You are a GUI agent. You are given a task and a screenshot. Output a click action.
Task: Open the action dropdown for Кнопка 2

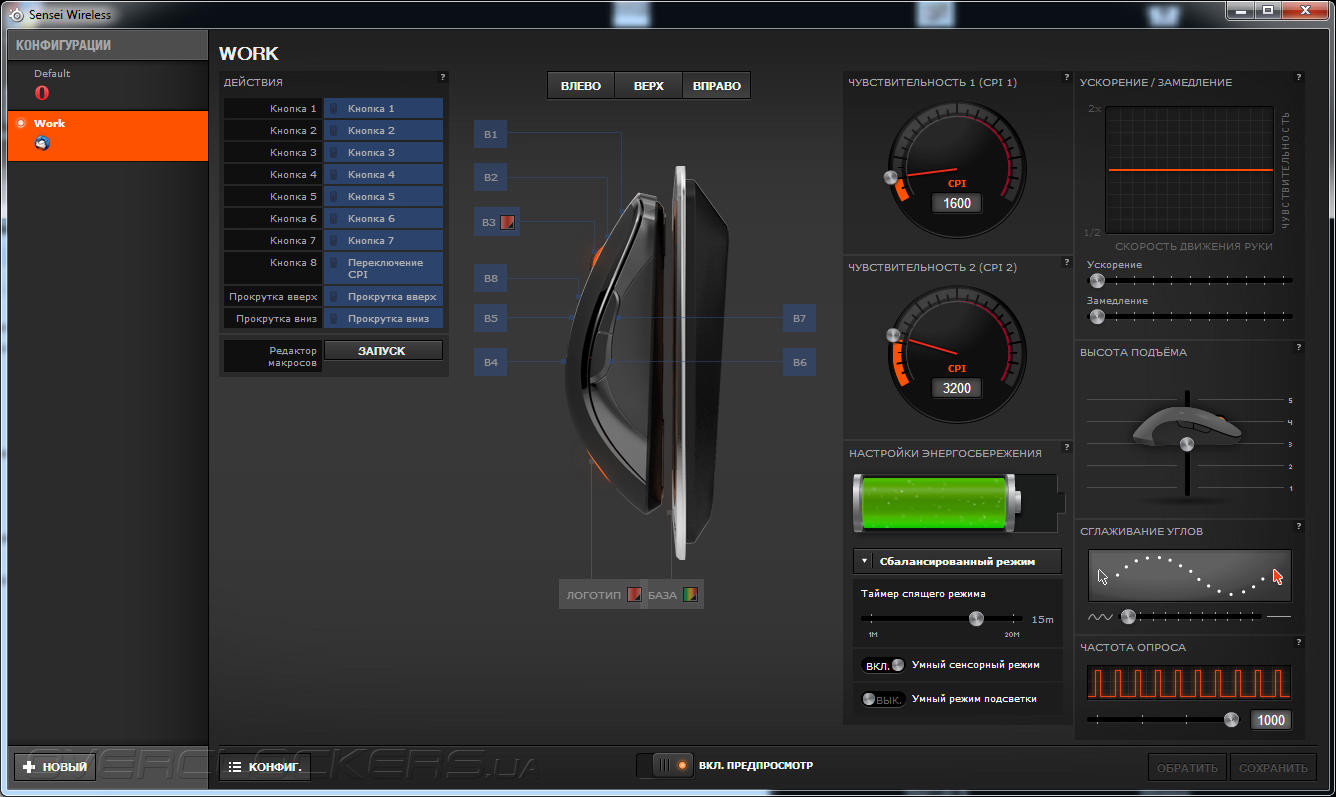coord(384,130)
